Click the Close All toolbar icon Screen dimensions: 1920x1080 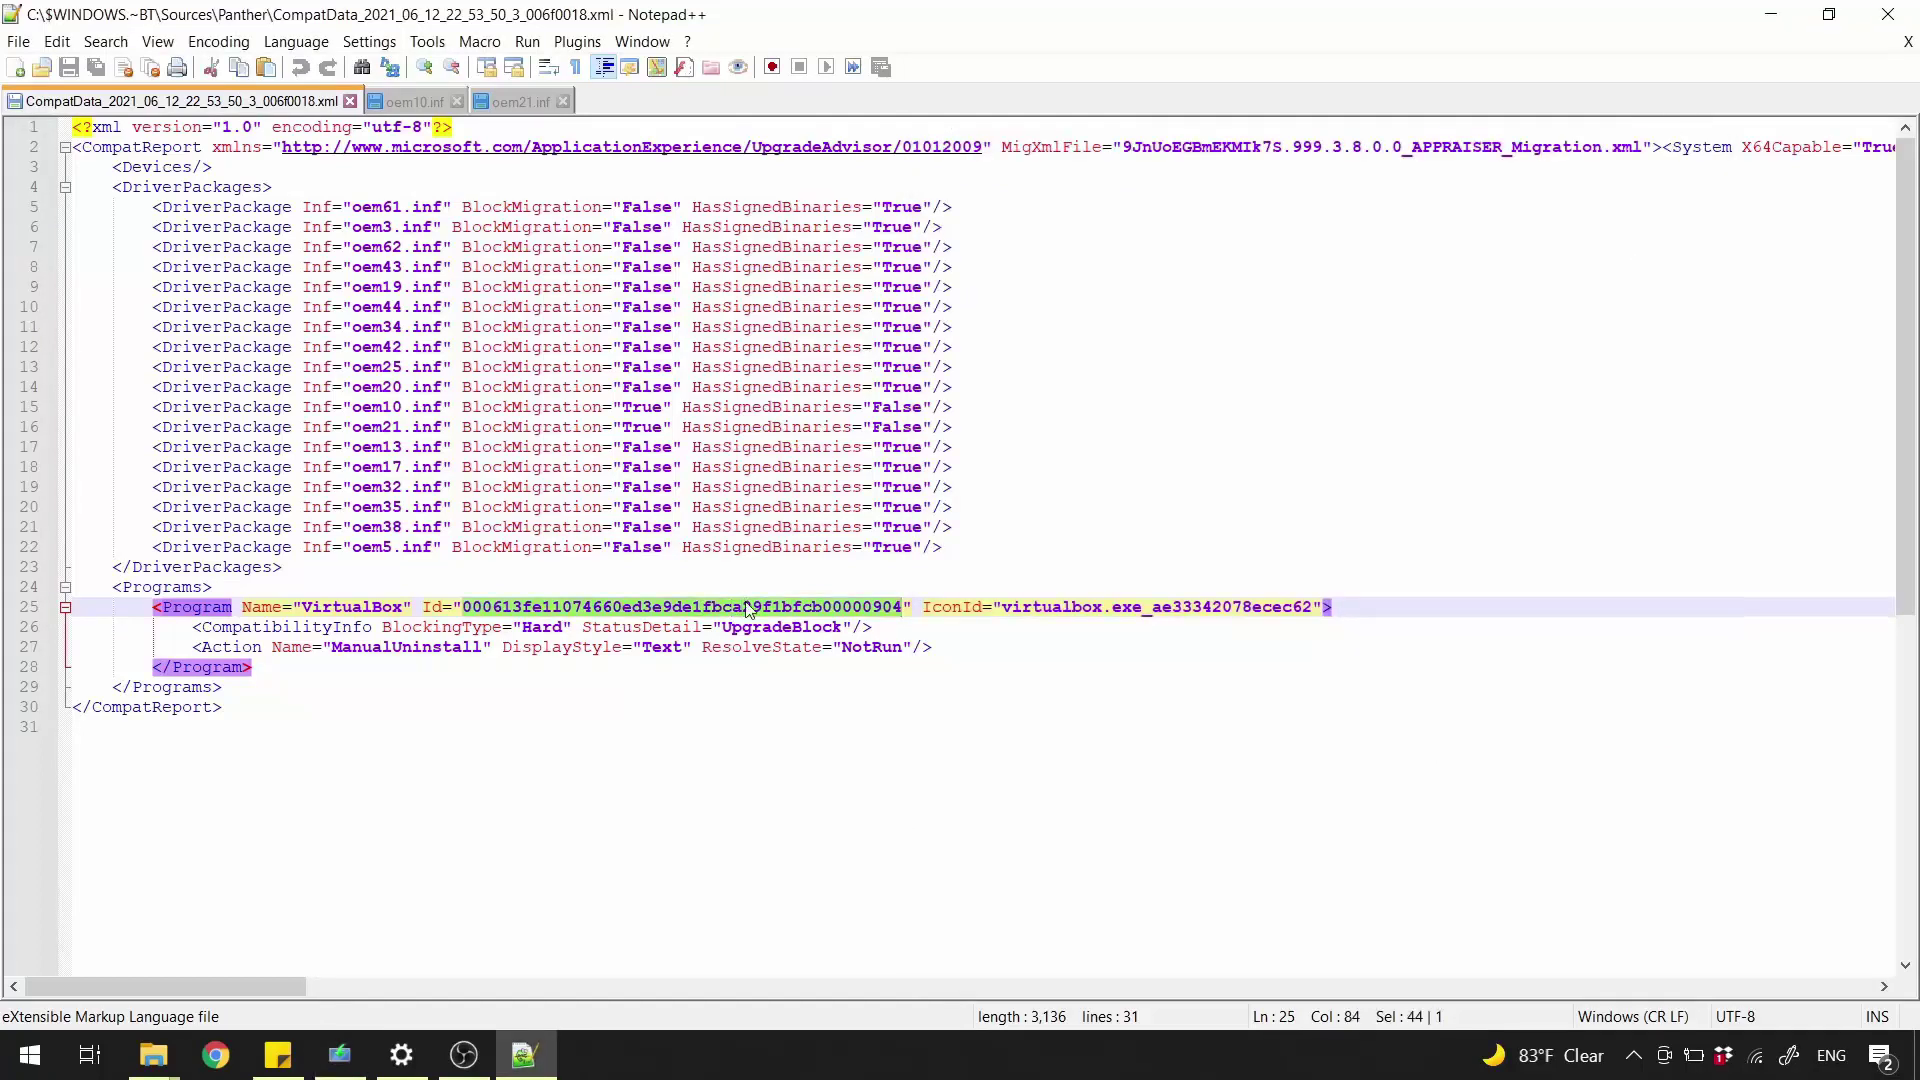coord(151,67)
